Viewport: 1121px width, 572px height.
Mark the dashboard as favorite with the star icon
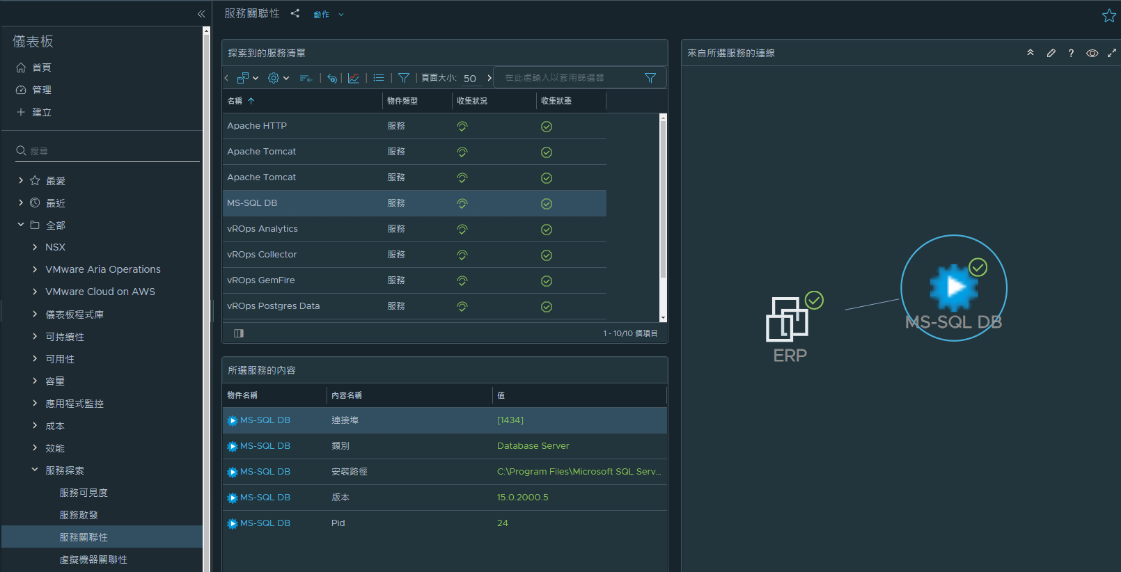coord(1108,15)
